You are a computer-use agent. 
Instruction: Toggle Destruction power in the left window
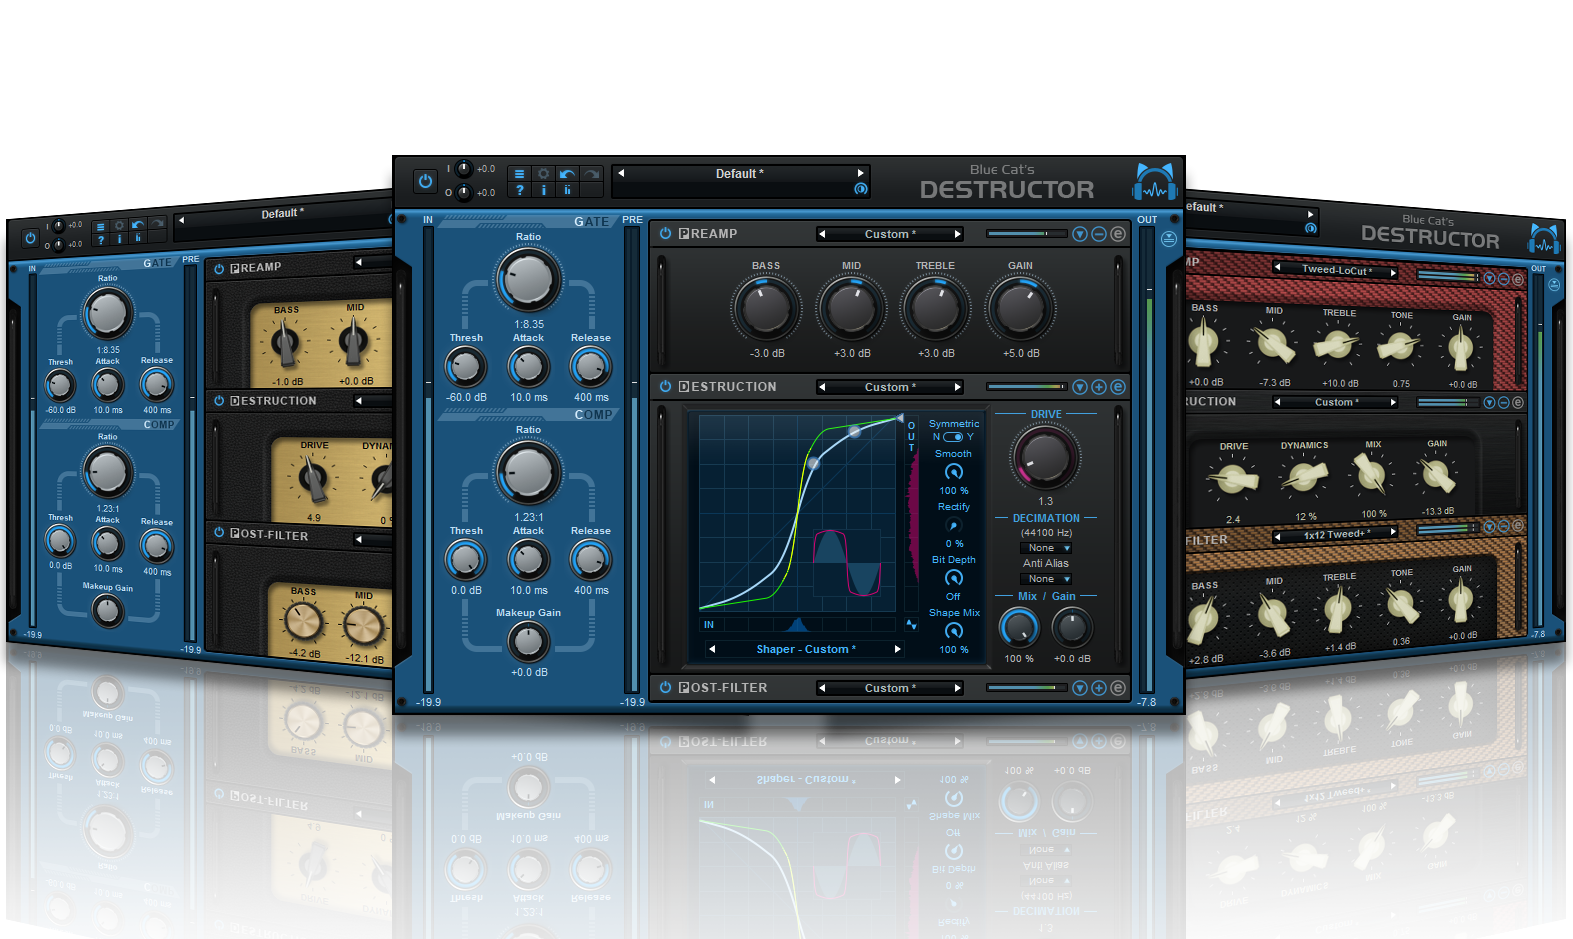point(219,401)
